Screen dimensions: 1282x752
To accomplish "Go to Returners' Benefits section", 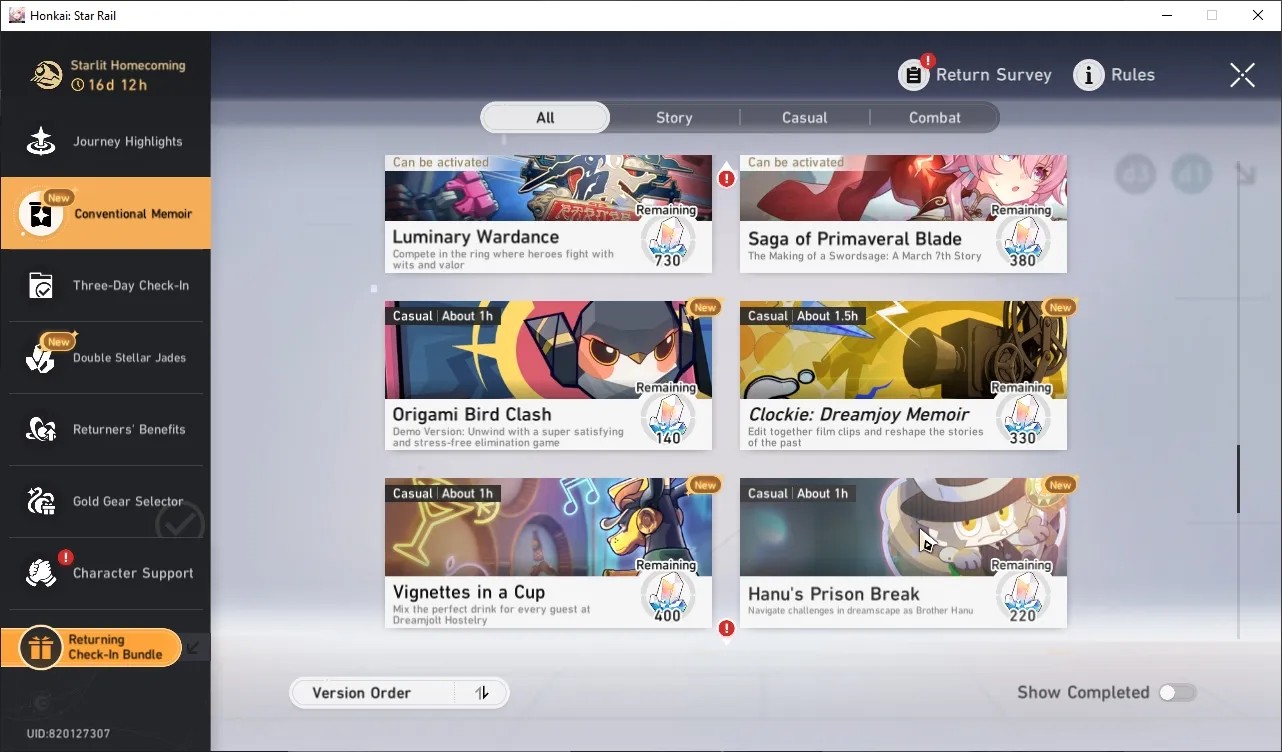I will [x=106, y=430].
